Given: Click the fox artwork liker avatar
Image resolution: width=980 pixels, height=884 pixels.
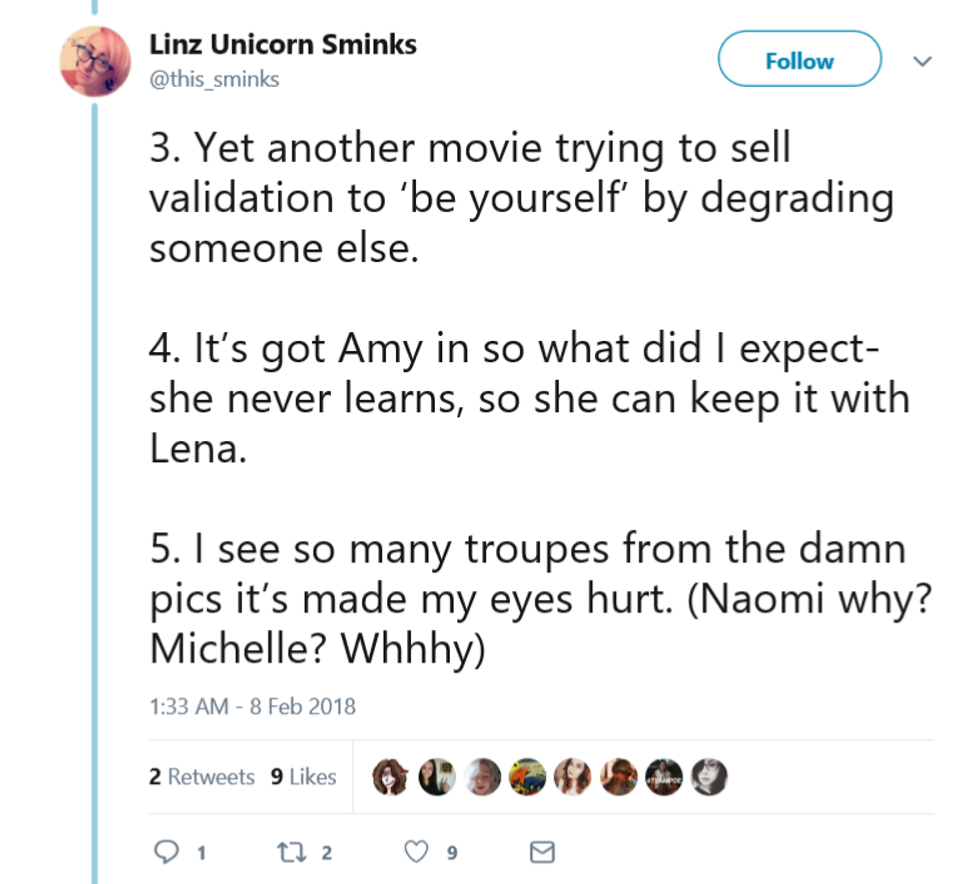Looking at the screenshot, I should [x=525, y=776].
